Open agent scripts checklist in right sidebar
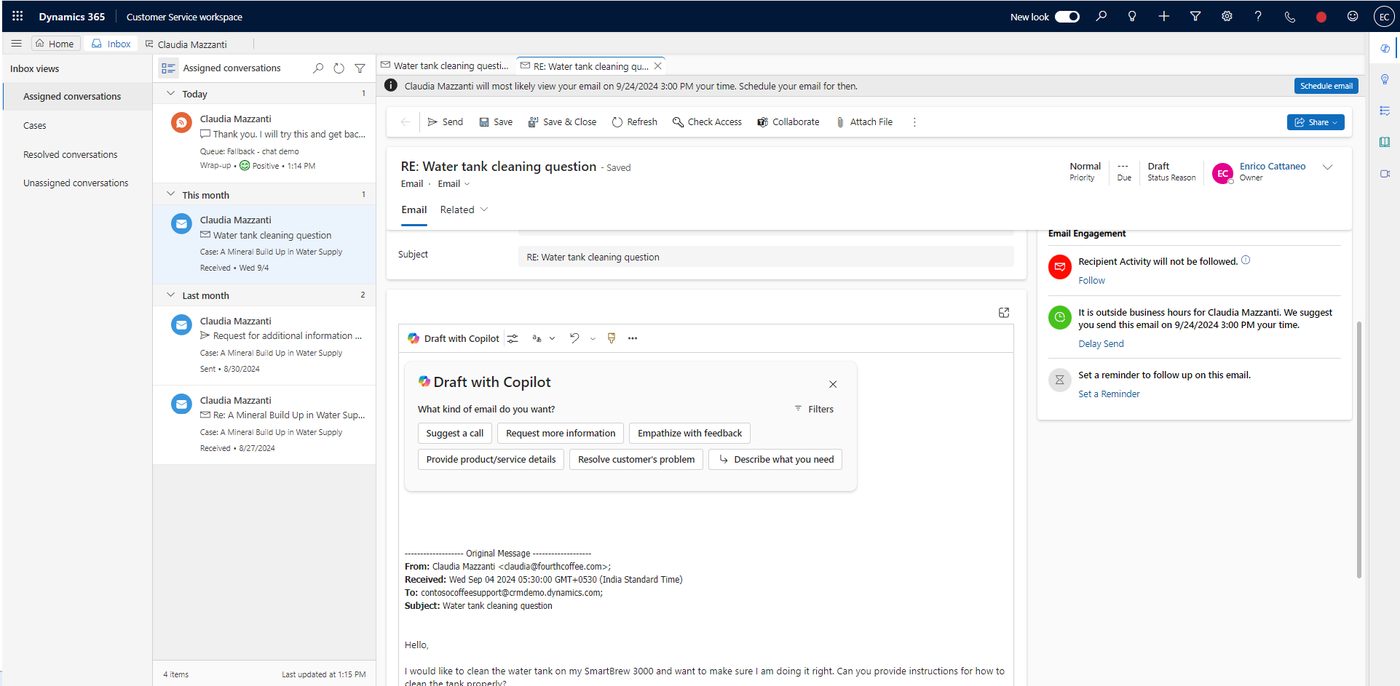The image size is (1400, 686). click(1385, 110)
